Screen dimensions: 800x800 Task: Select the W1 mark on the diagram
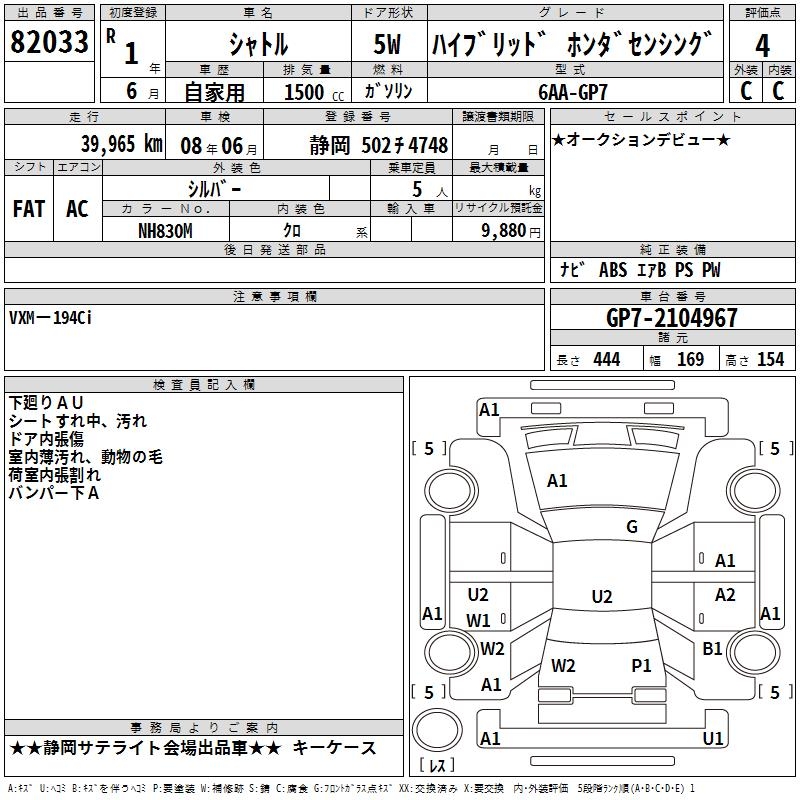[478, 621]
